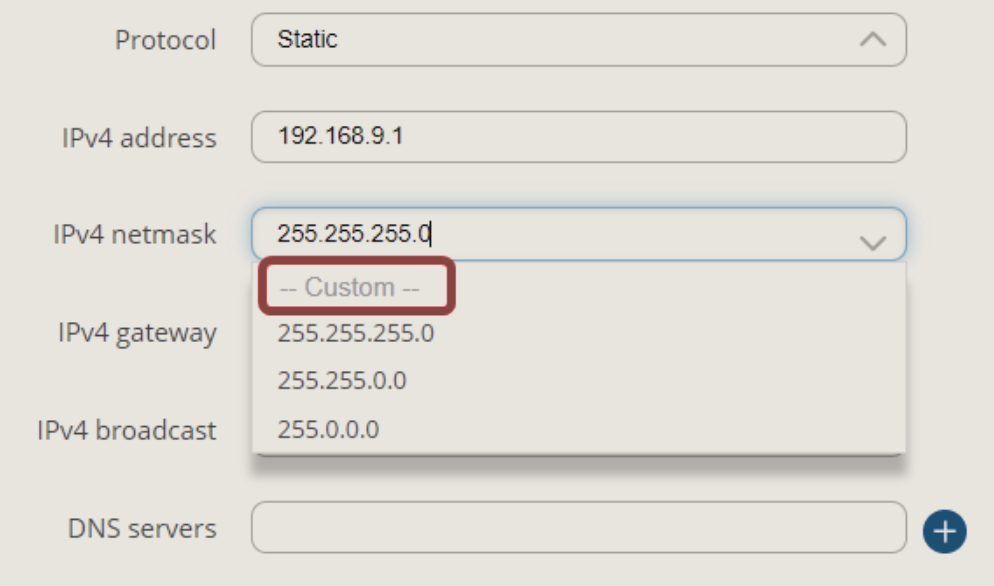
Task: Click the IPv4 gateway label
Action: coord(137,333)
